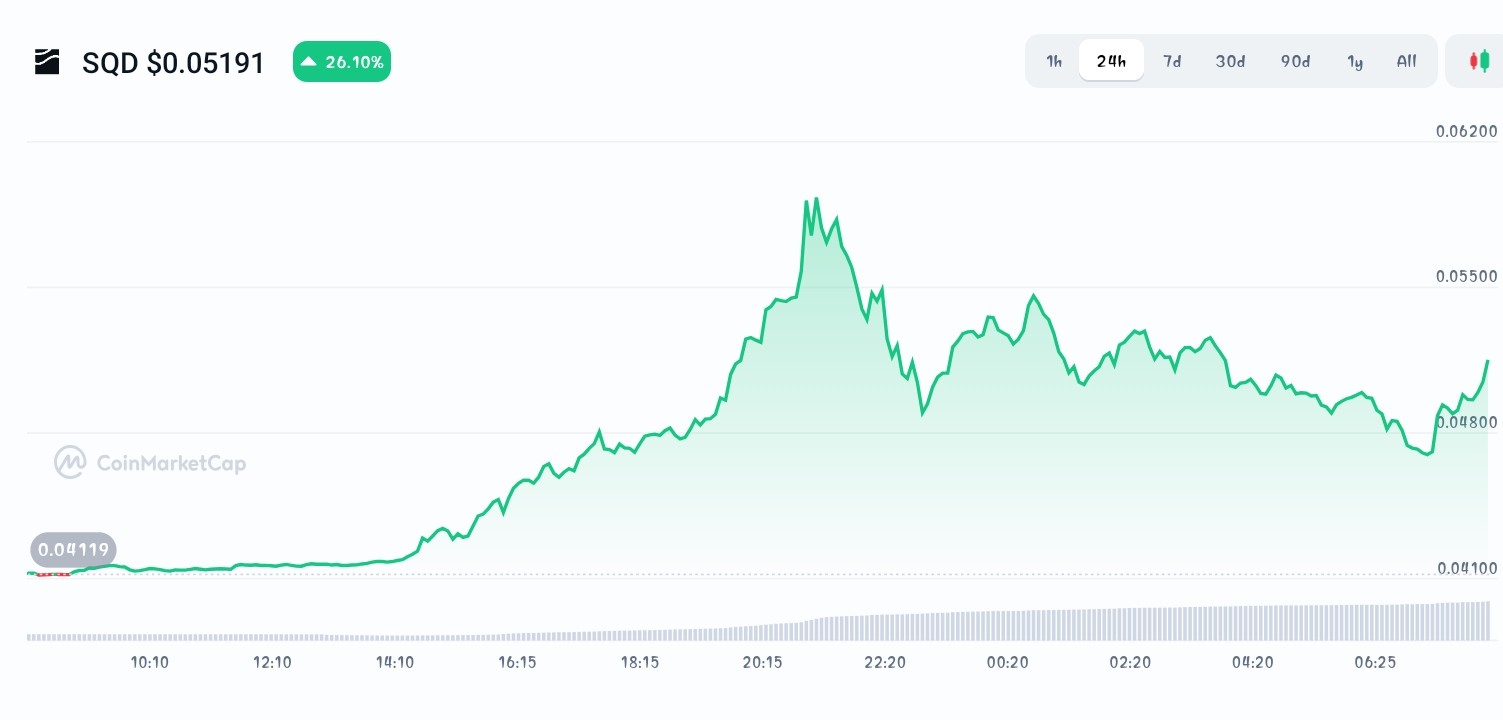1503x720 pixels.
Task: Click the 0.06200 price axis label
Action: point(1465,131)
